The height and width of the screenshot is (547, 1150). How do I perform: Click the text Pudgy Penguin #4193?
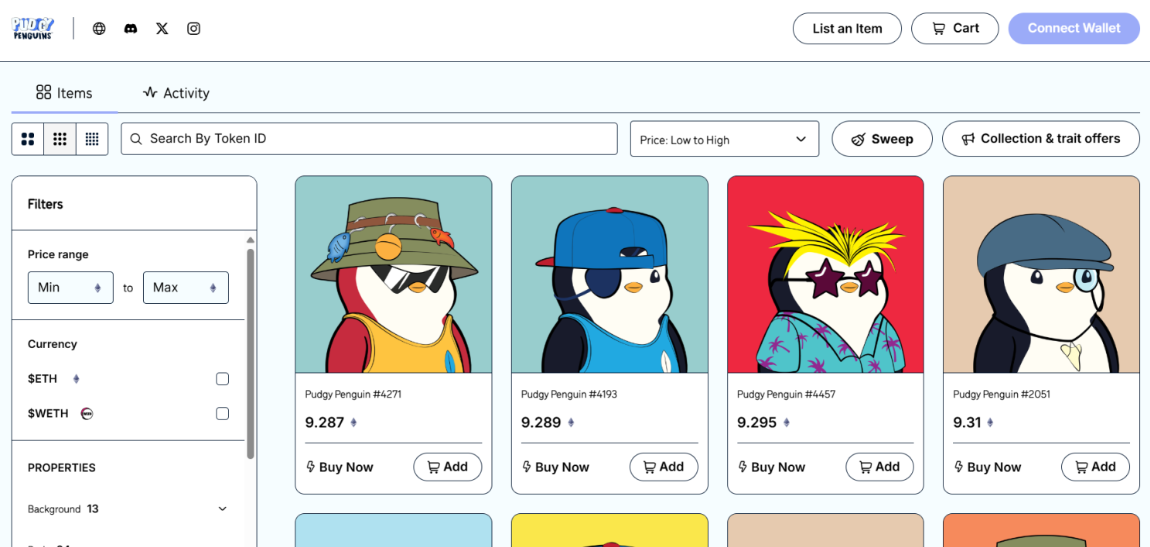(569, 394)
